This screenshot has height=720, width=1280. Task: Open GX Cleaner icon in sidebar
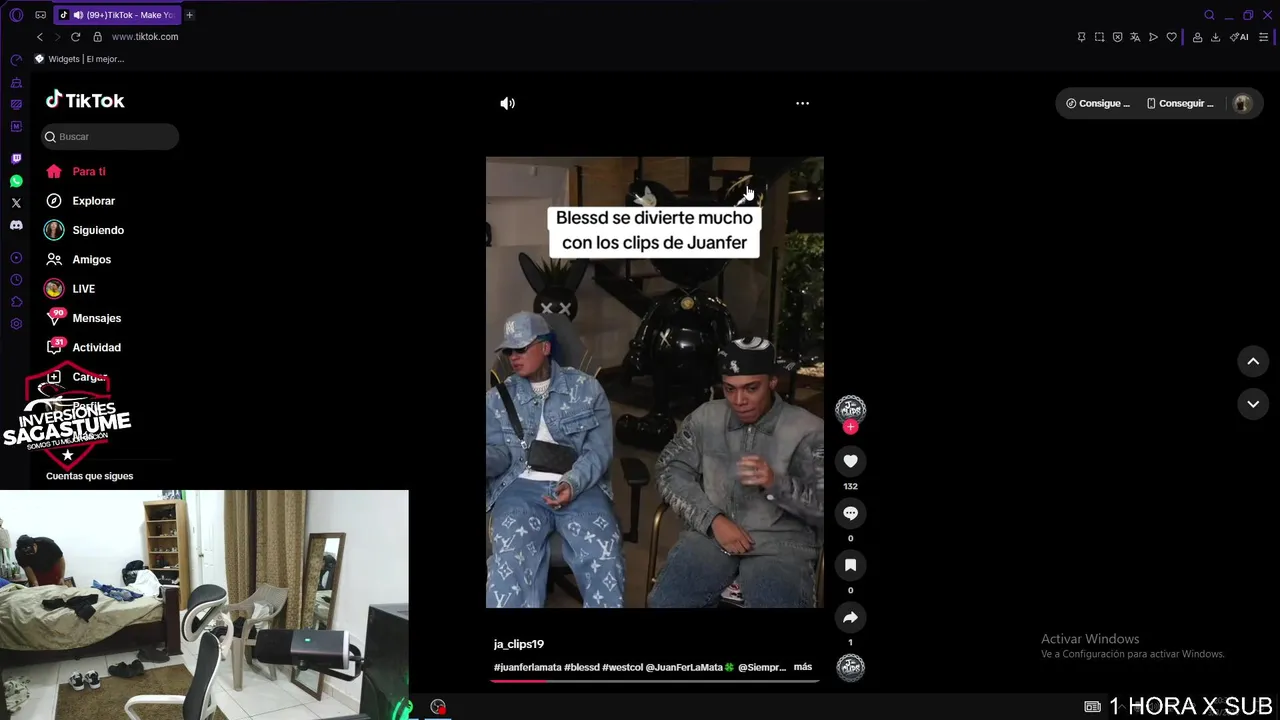point(16,82)
